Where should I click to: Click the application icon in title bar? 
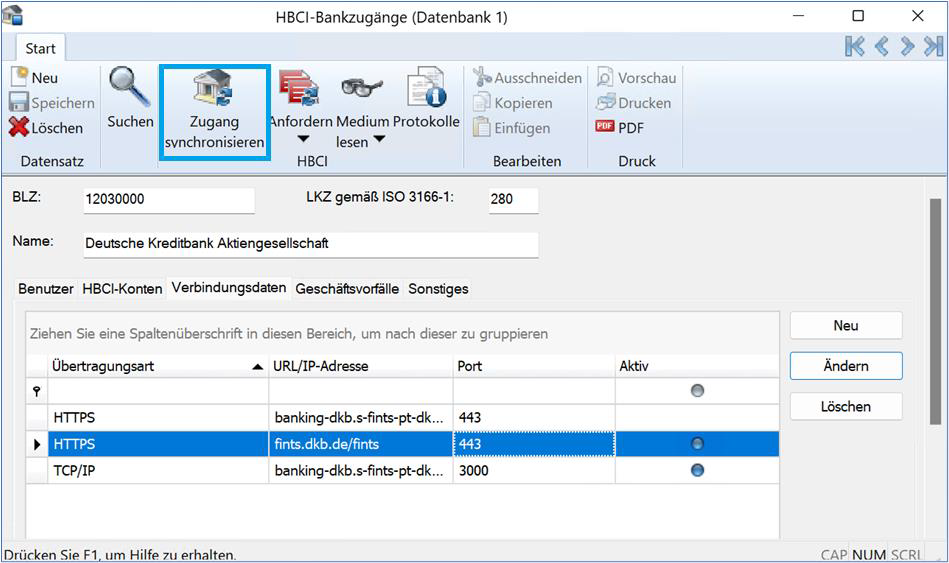pos(13,15)
